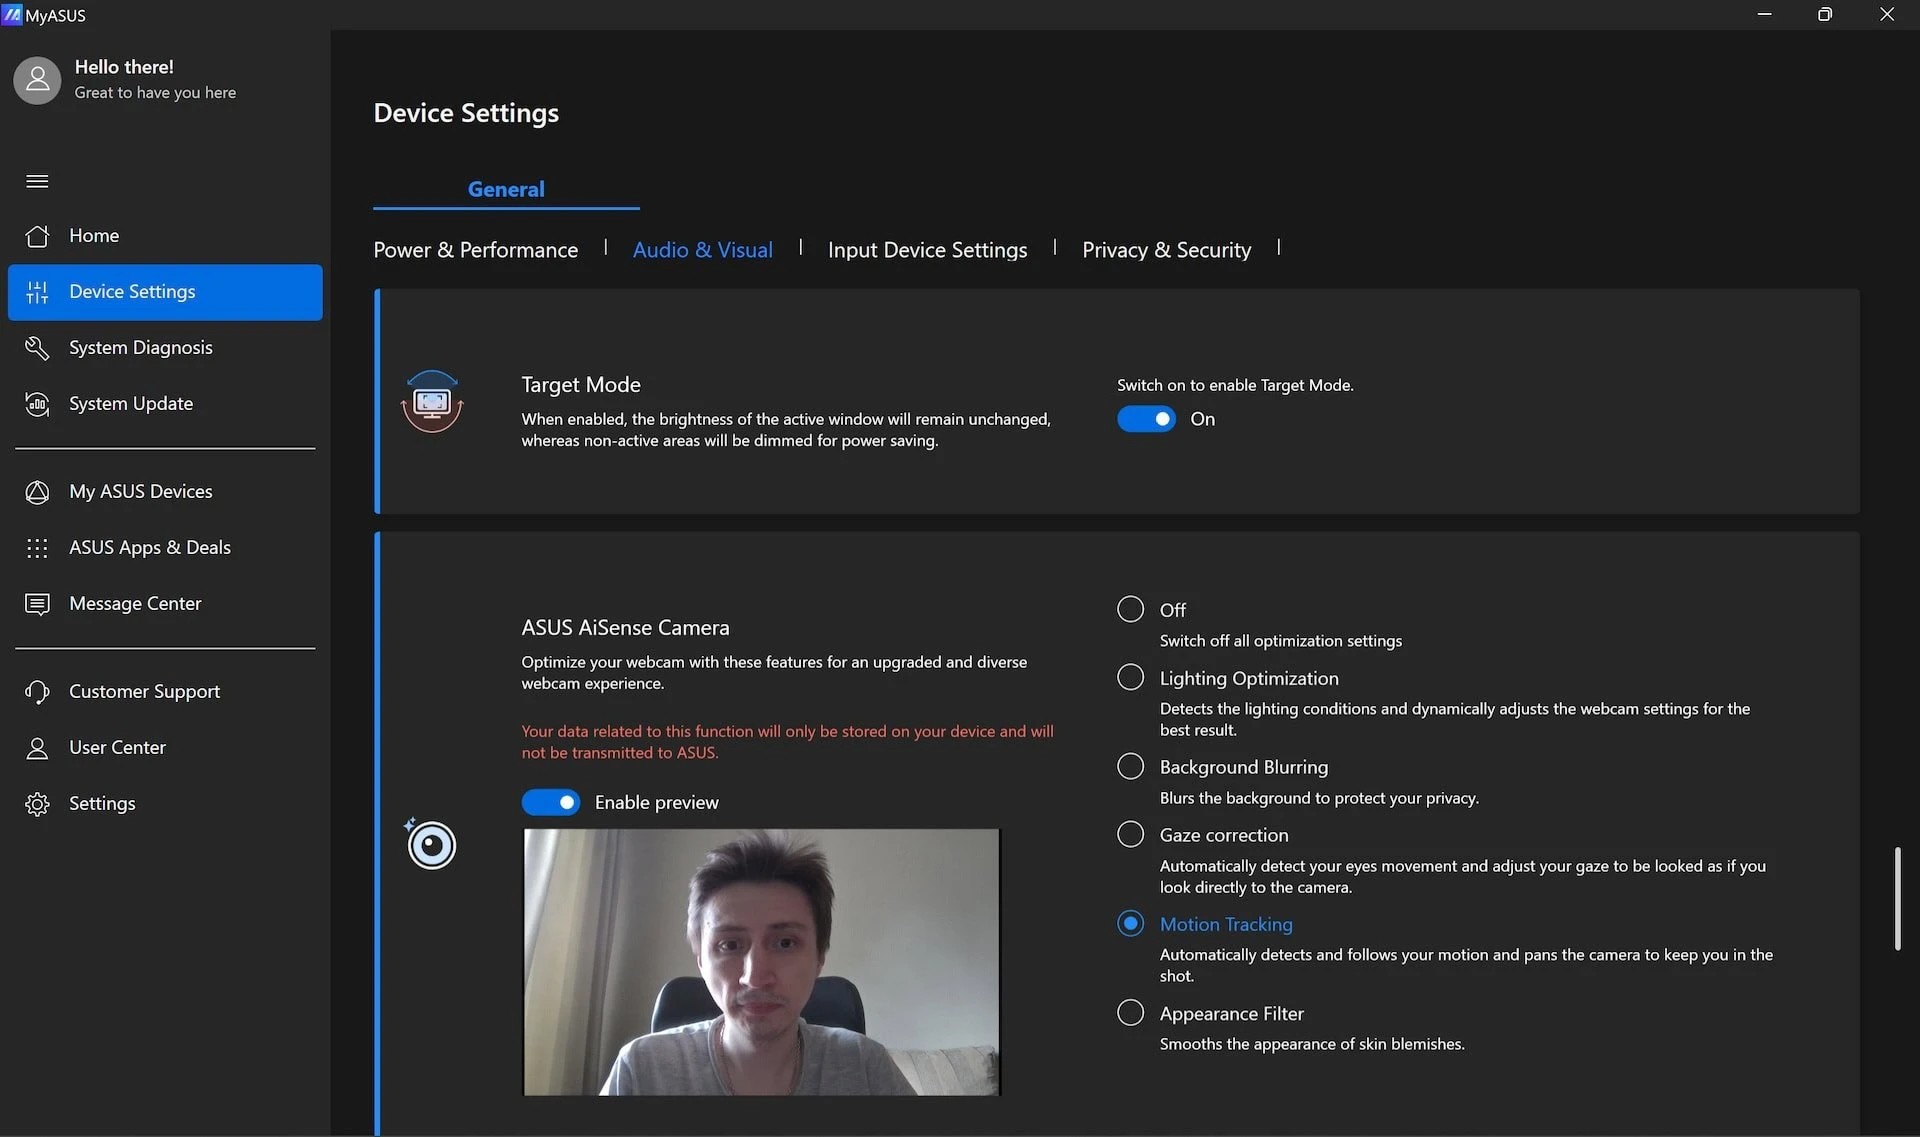Open Settings gear icon in sidebar
The height and width of the screenshot is (1137, 1920).
[37, 804]
